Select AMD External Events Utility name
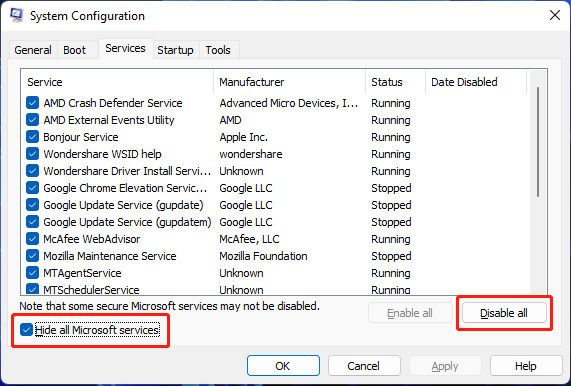This screenshot has height=386, width=571. tap(109, 120)
